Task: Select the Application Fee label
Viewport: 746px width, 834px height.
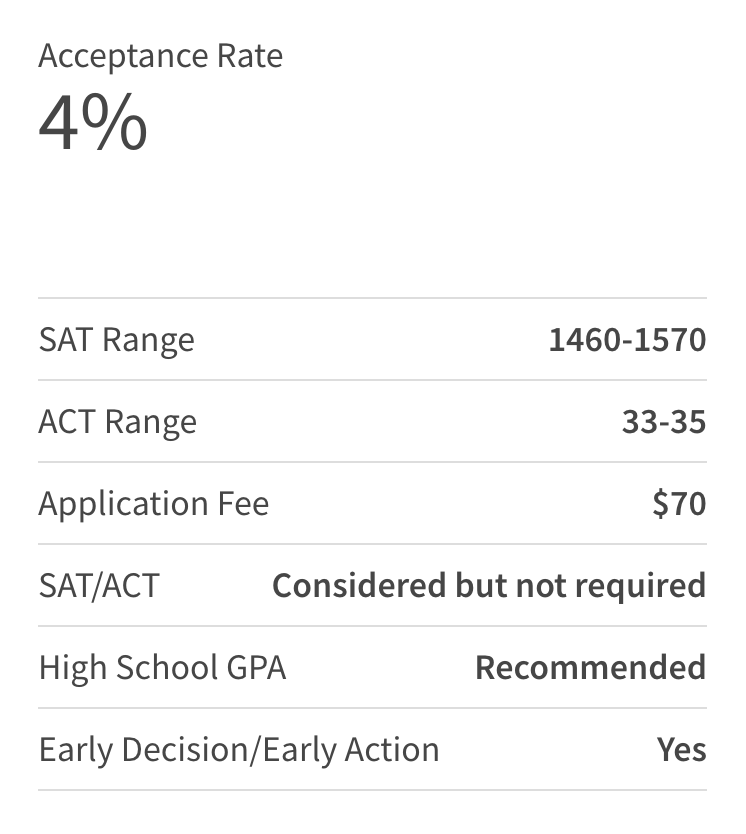Action: coord(153,504)
